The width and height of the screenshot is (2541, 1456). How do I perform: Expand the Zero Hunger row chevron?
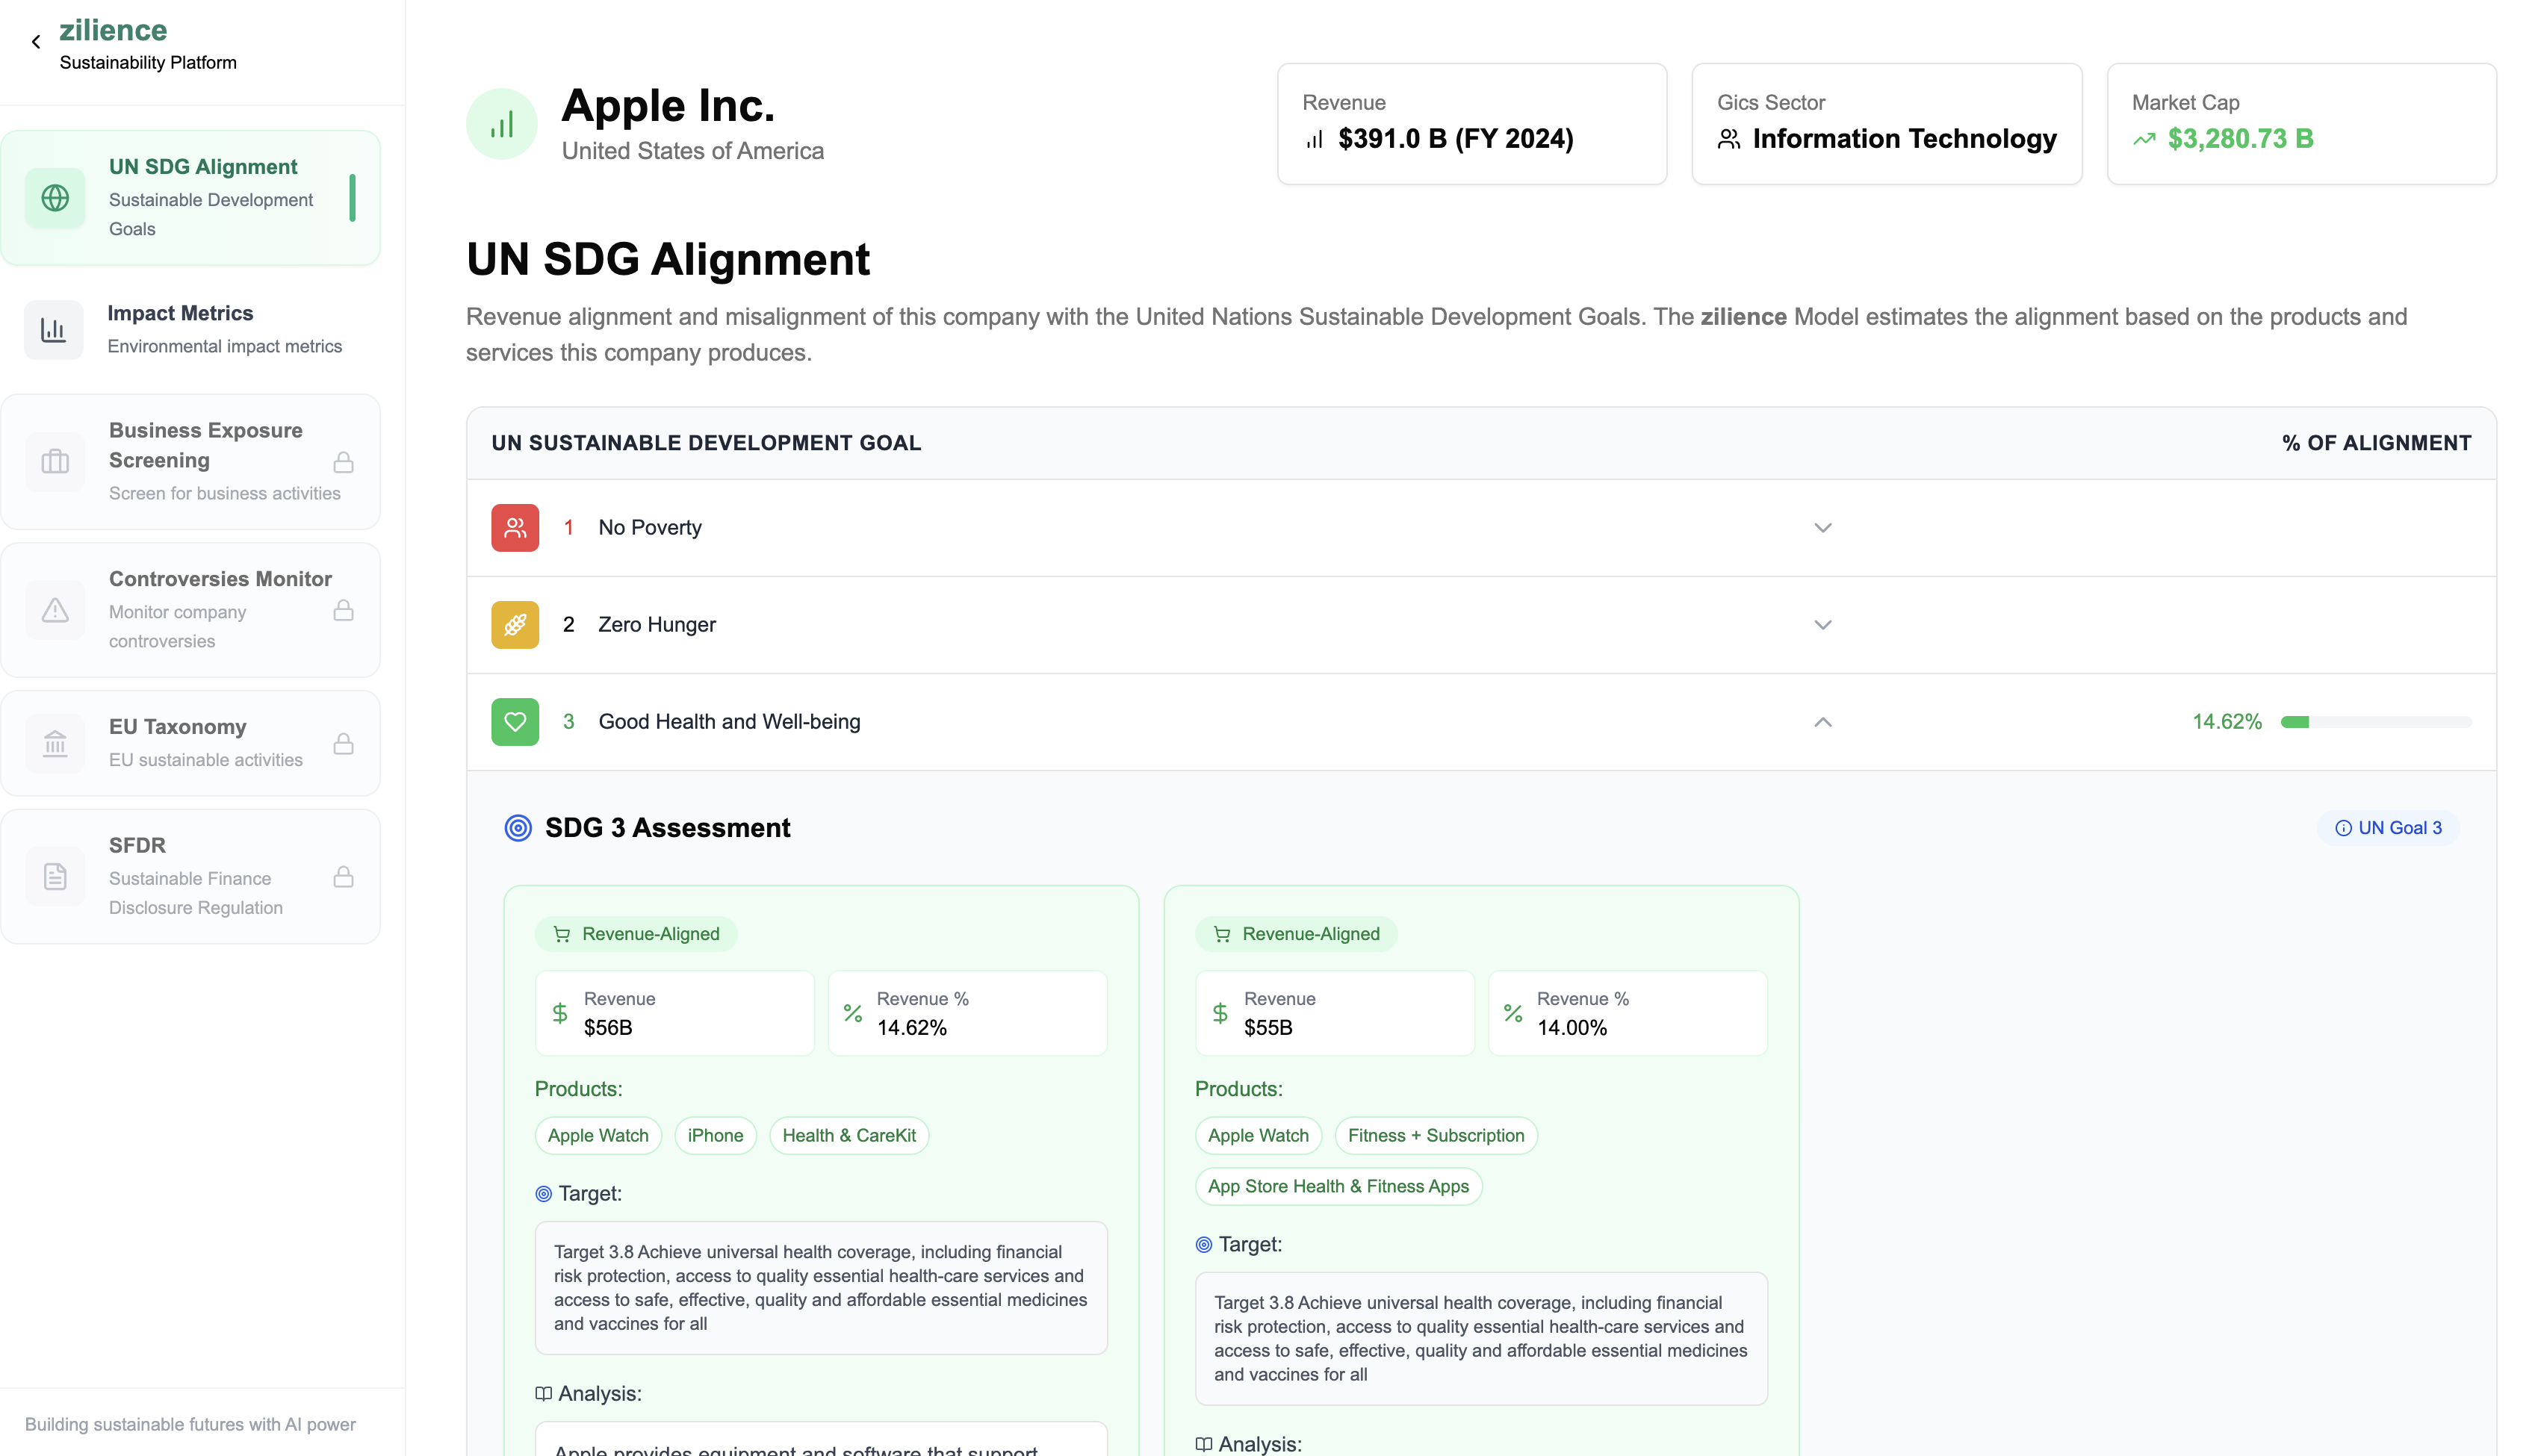(x=1822, y=625)
